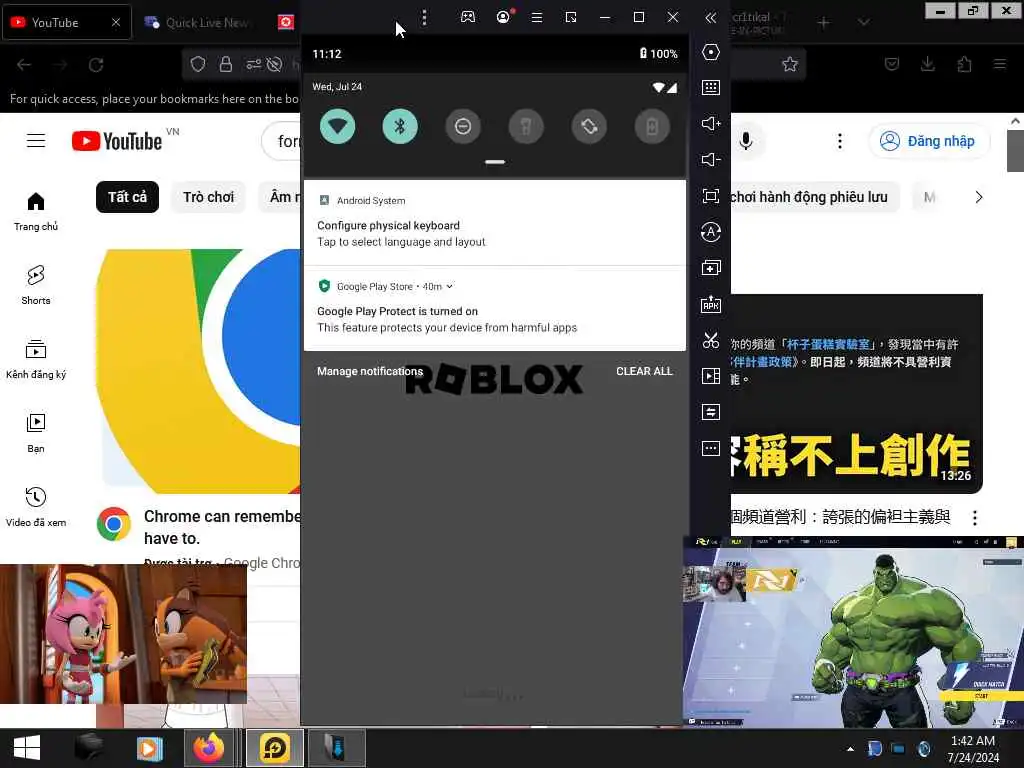
Task: Open the multi-instance add icon in sidebar
Action: coord(711,268)
